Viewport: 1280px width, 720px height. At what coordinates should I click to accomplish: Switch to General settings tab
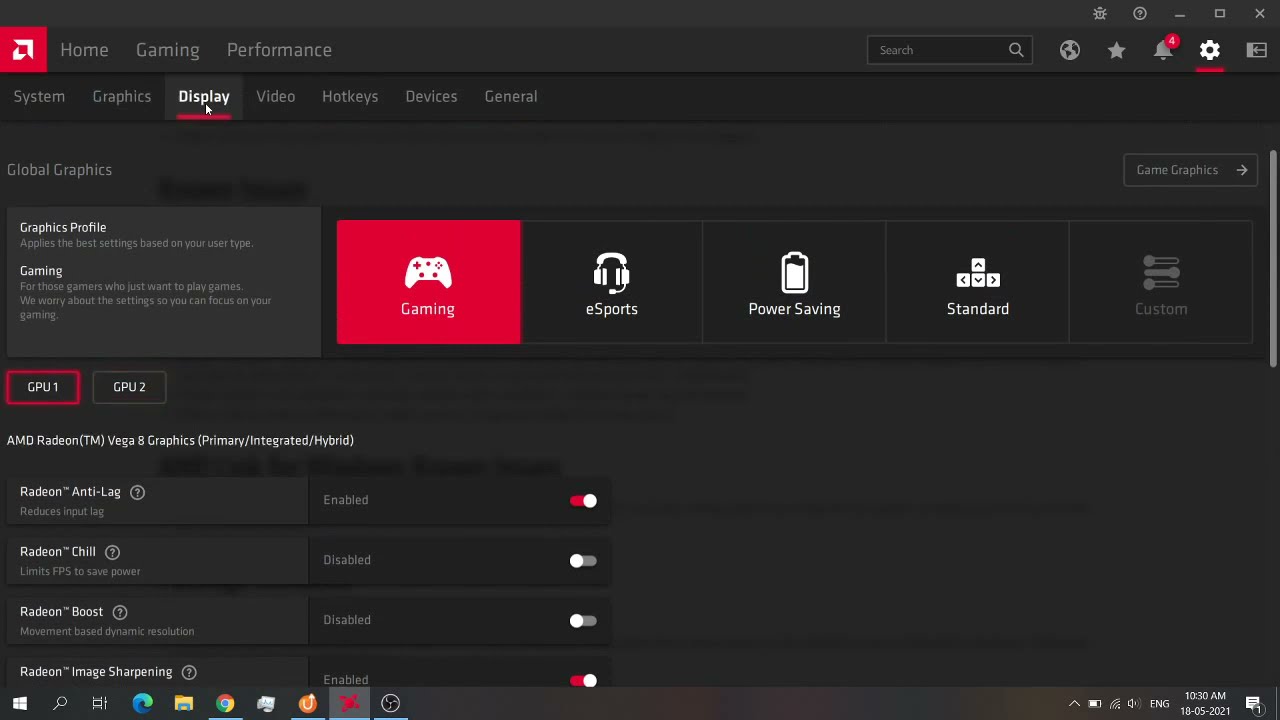pyautogui.click(x=511, y=97)
